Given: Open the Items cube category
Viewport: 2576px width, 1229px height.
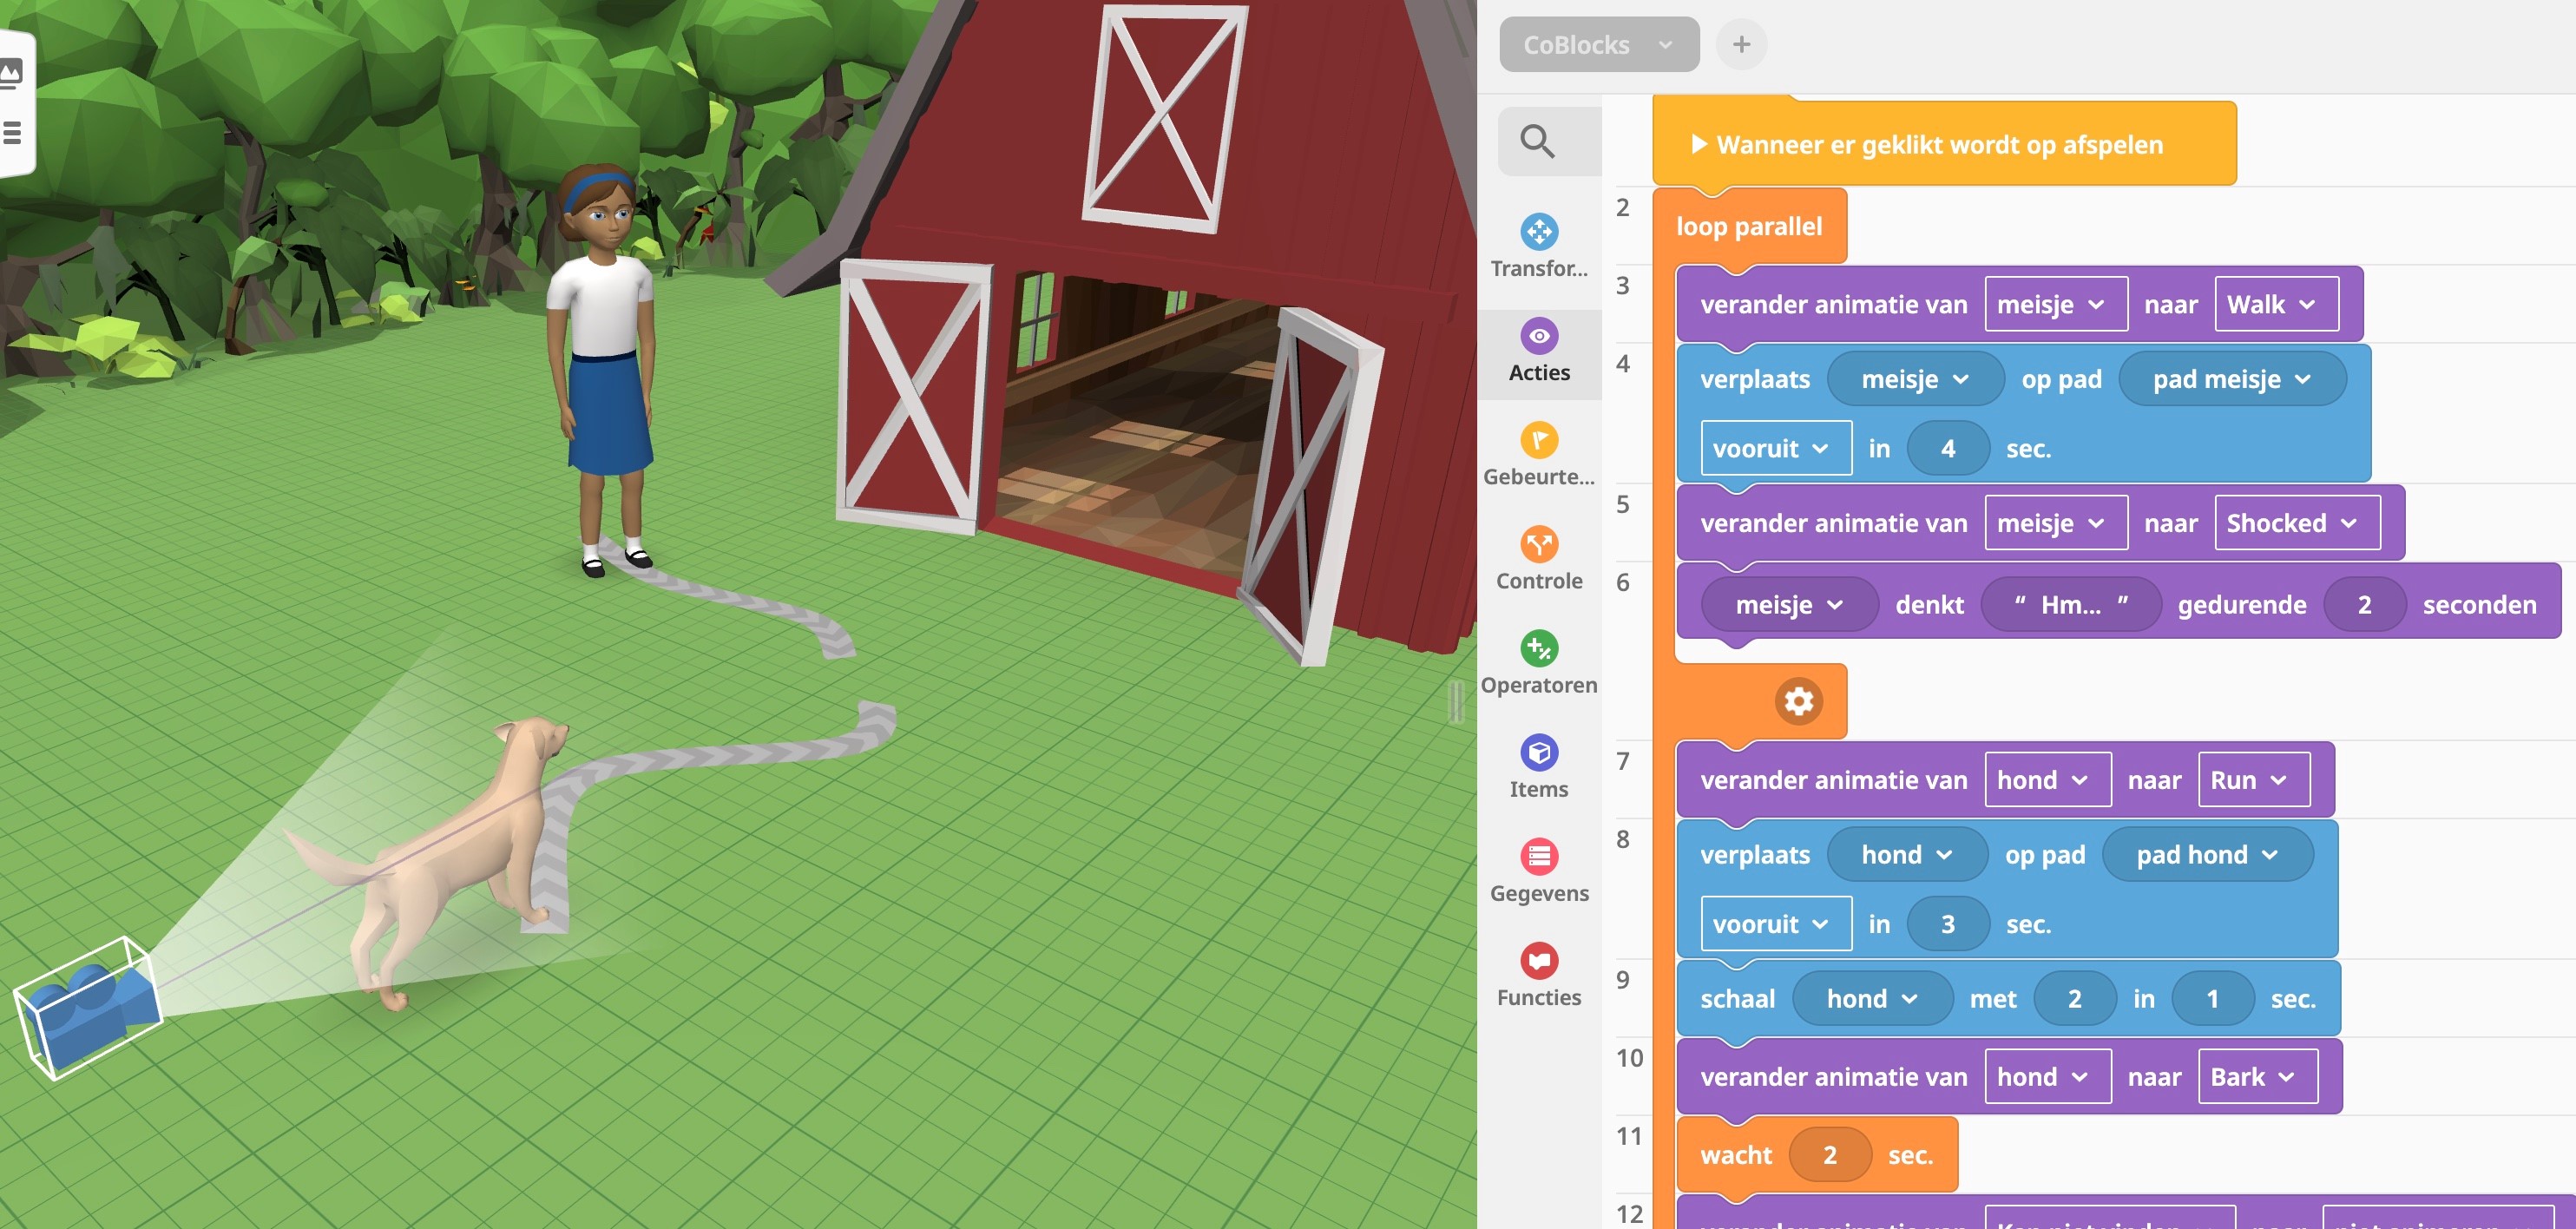Looking at the screenshot, I should (x=1538, y=768).
